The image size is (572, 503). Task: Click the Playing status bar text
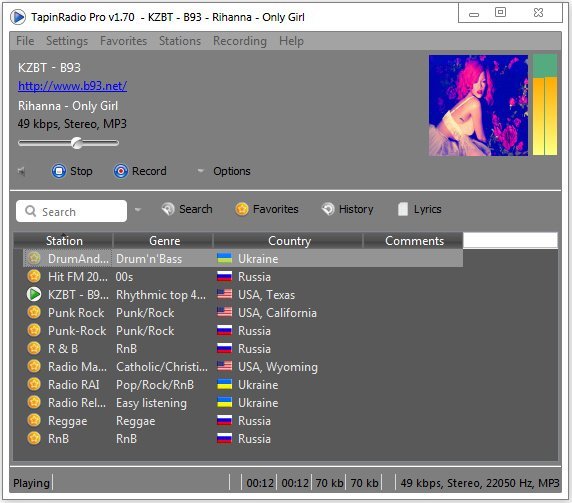tap(31, 483)
